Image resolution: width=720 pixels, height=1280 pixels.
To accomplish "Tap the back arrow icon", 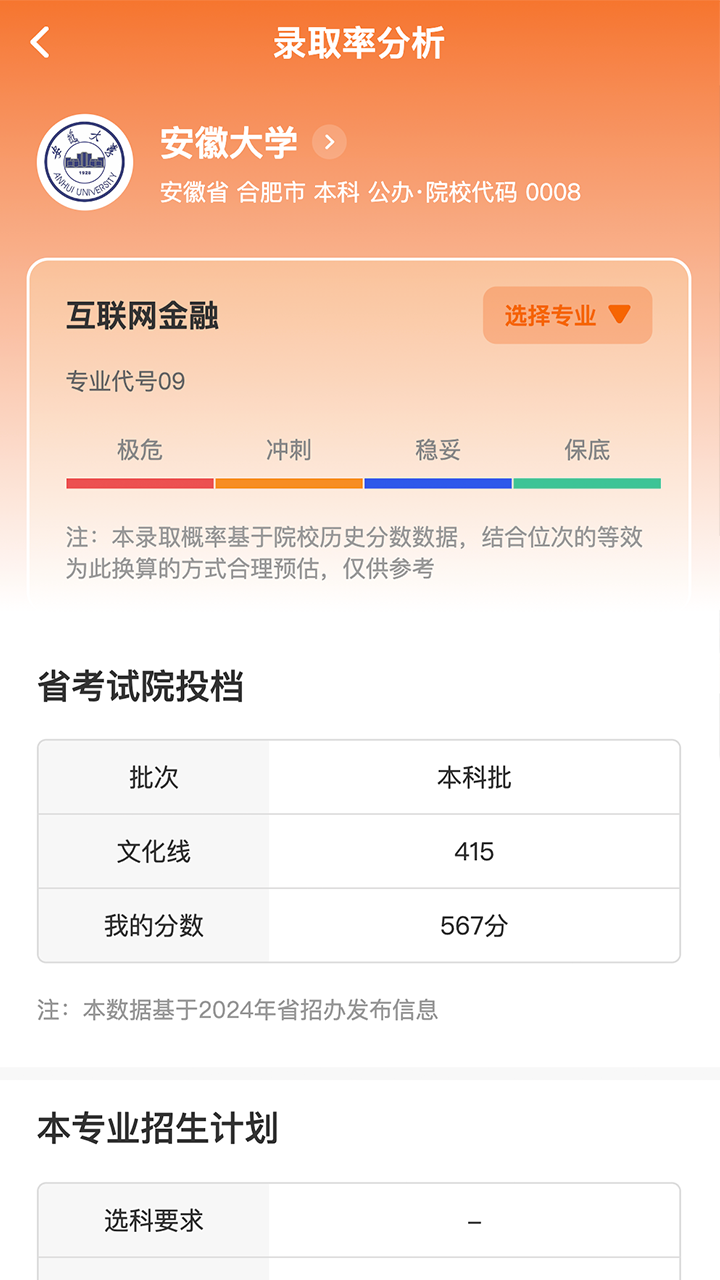I will [39, 44].
